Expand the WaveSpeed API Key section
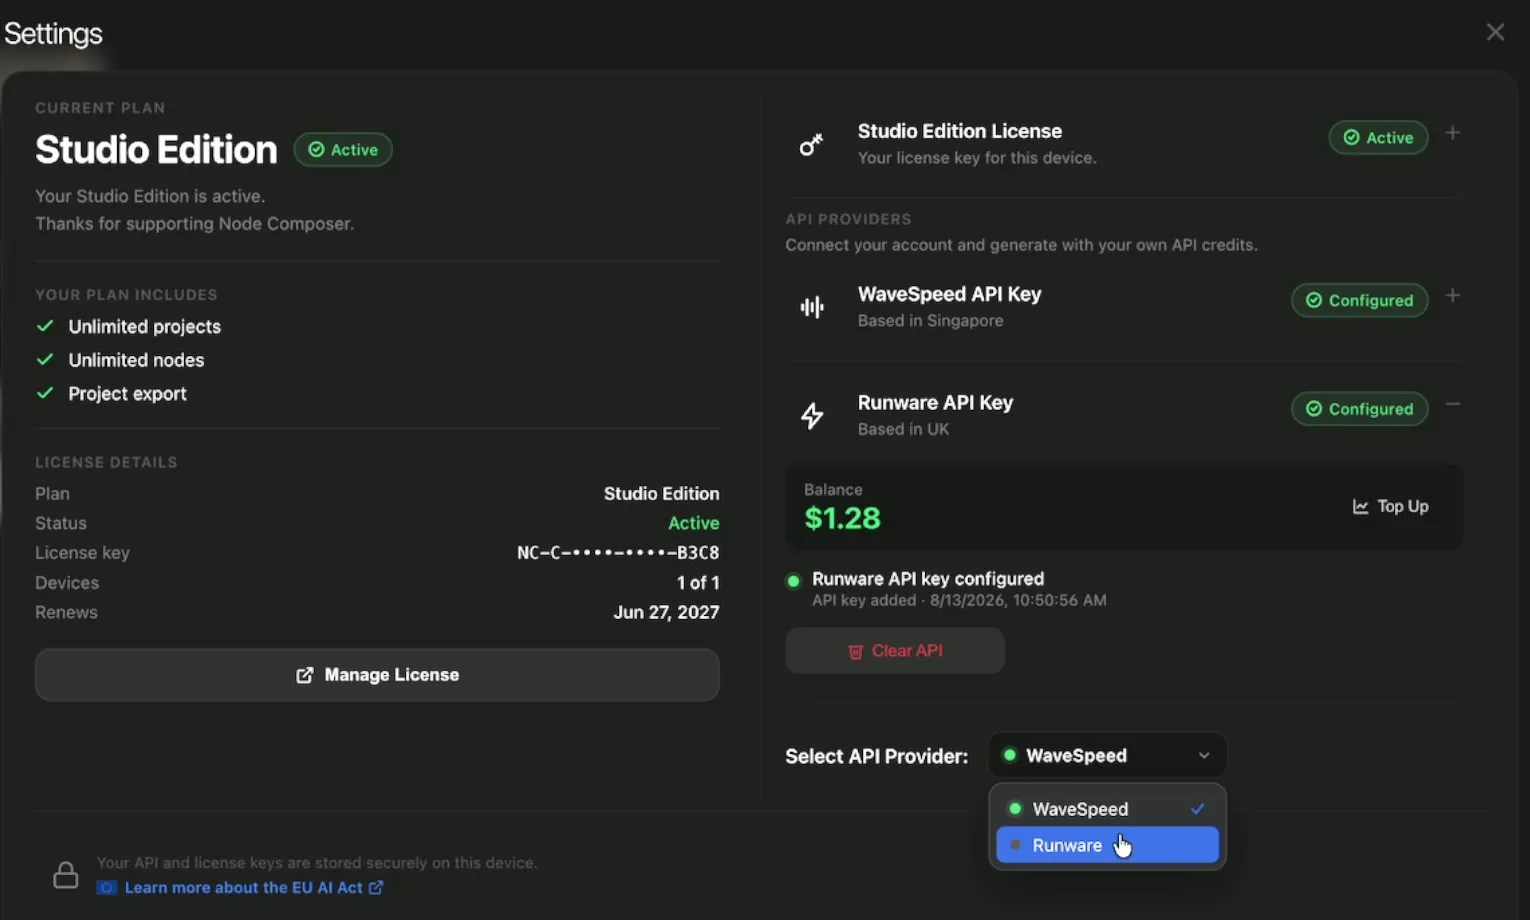This screenshot has width=1530, height=920. [1453, 296]
